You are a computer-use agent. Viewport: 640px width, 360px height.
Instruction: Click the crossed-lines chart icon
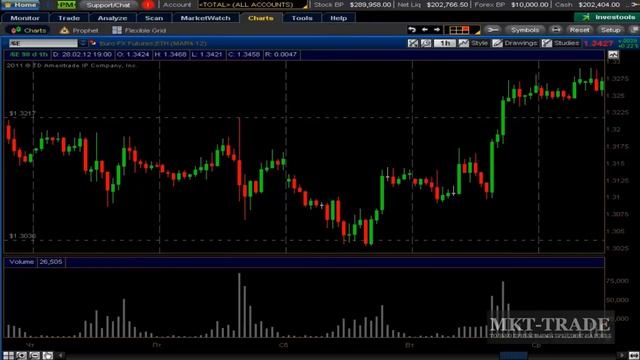413,43
